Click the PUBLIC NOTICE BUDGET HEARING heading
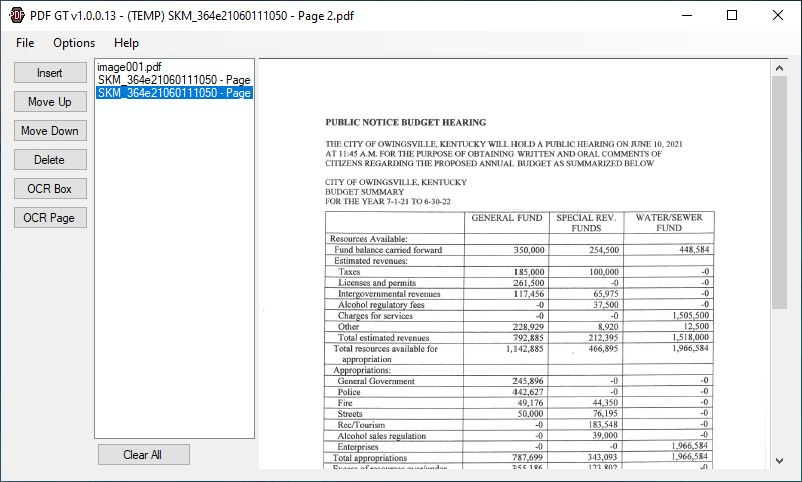 point(406,122)
